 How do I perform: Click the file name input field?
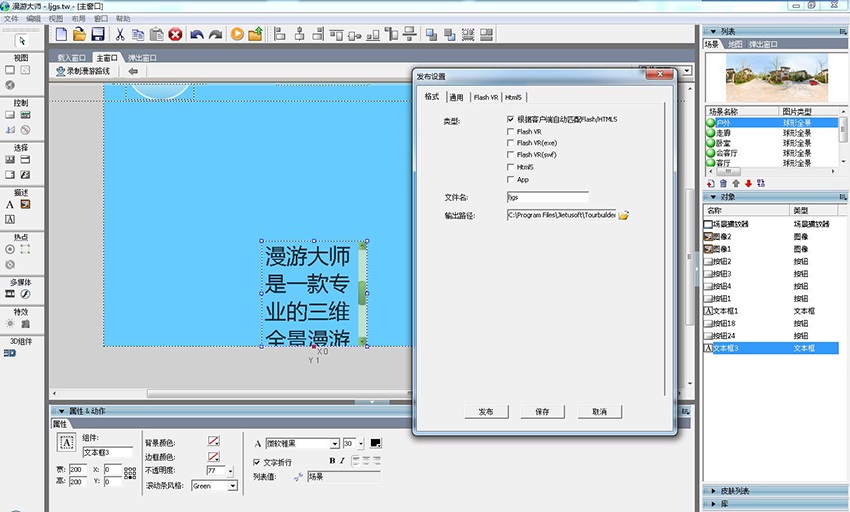(x=548, y=197)
